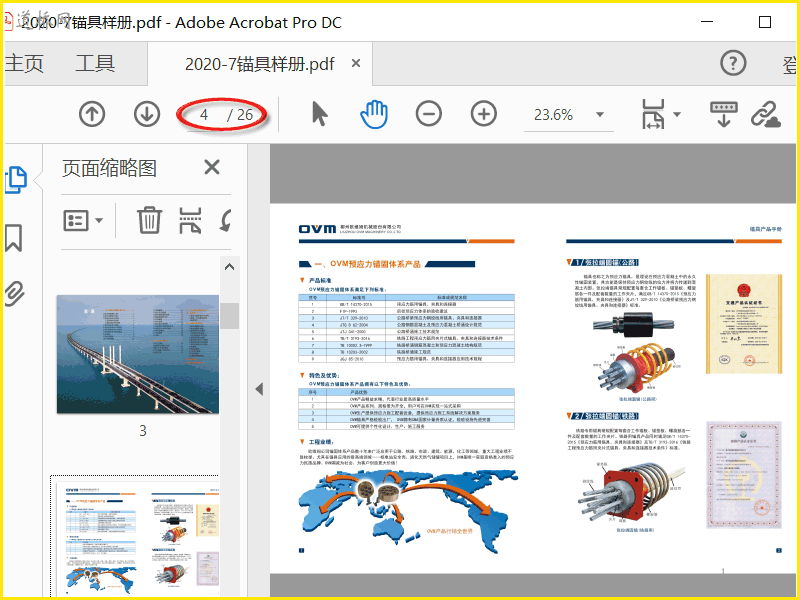800x600 pixels.
Task: Share the file with cloud link icon
Action: 765,114
